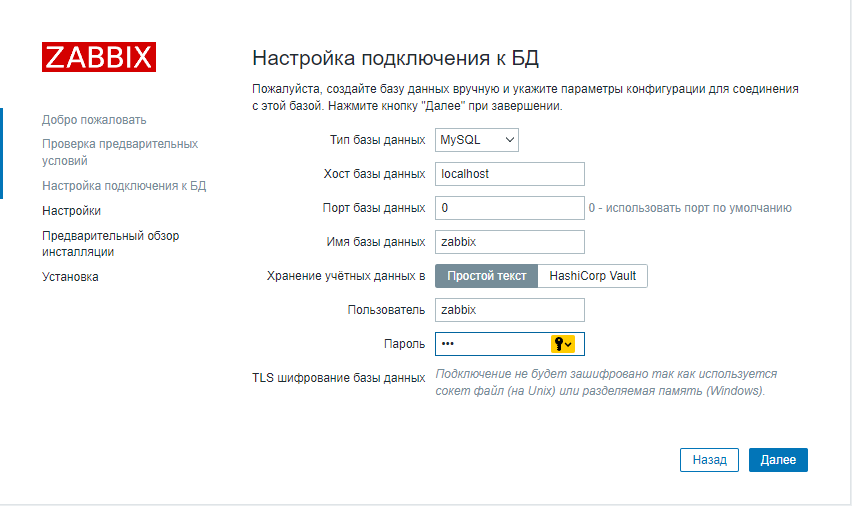The width and height of the screenshot is (852, 506).
Task: Select Настройка подключения к БД sidebar step
Action: pyautogui.click(x=124, y=186)
